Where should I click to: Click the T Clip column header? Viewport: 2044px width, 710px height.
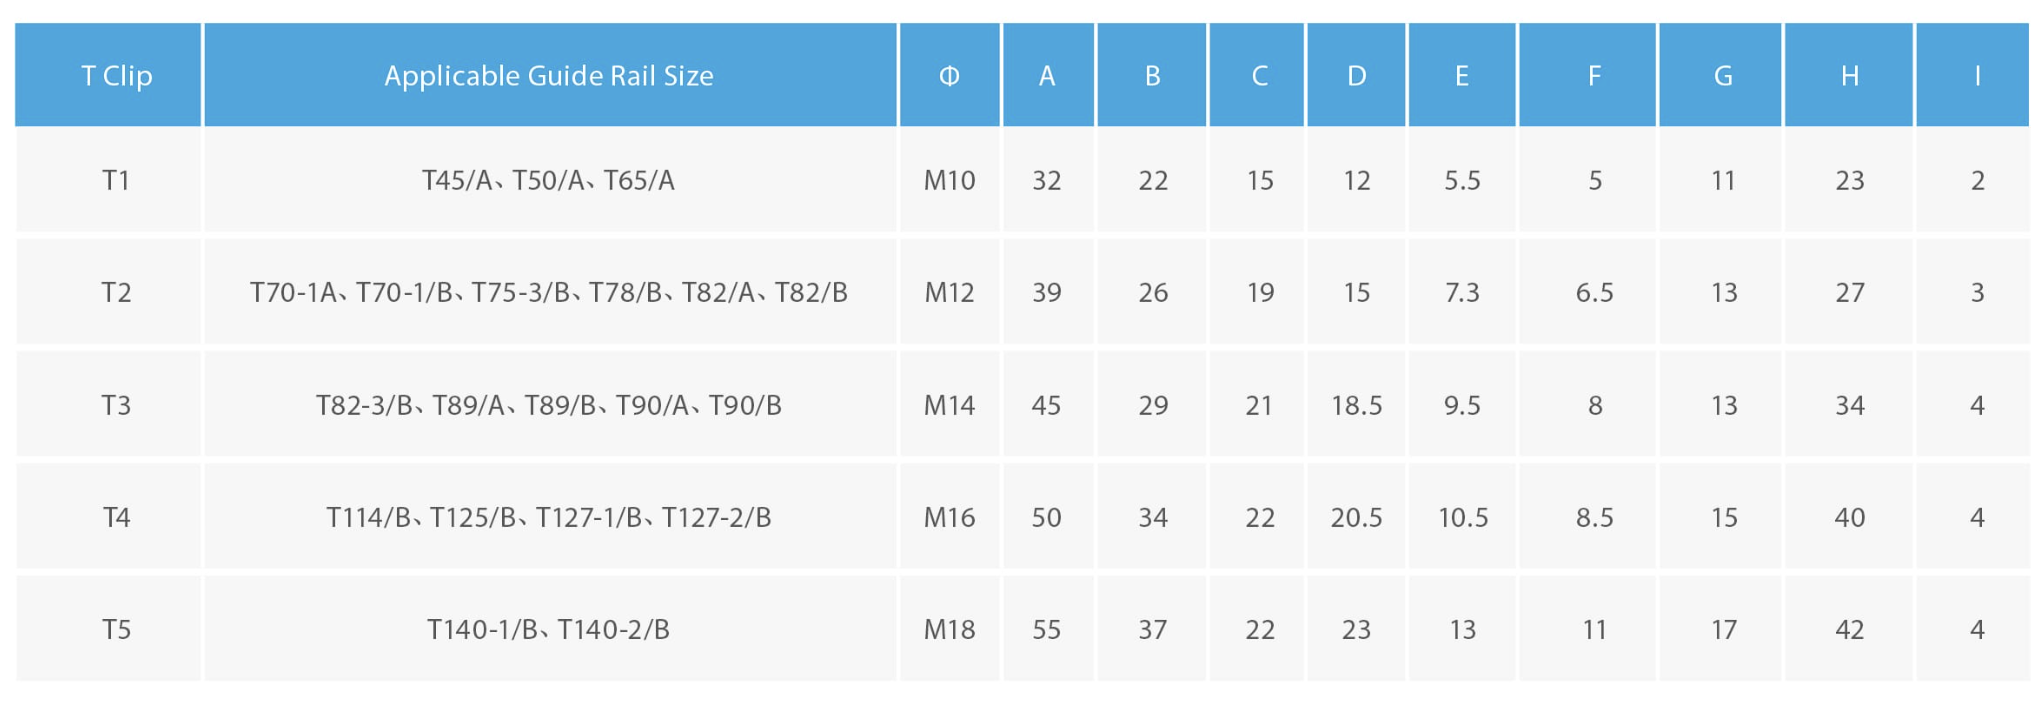click(x=116, y=76)
